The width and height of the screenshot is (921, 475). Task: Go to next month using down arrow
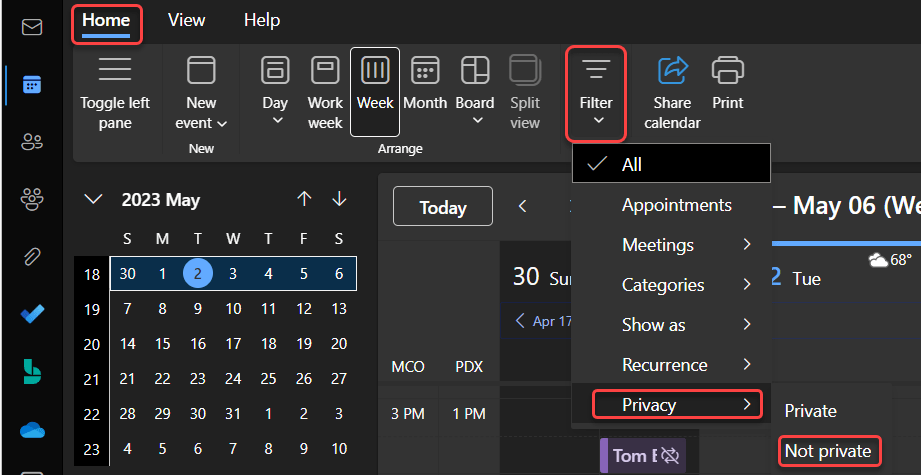(x=339, y=200)
